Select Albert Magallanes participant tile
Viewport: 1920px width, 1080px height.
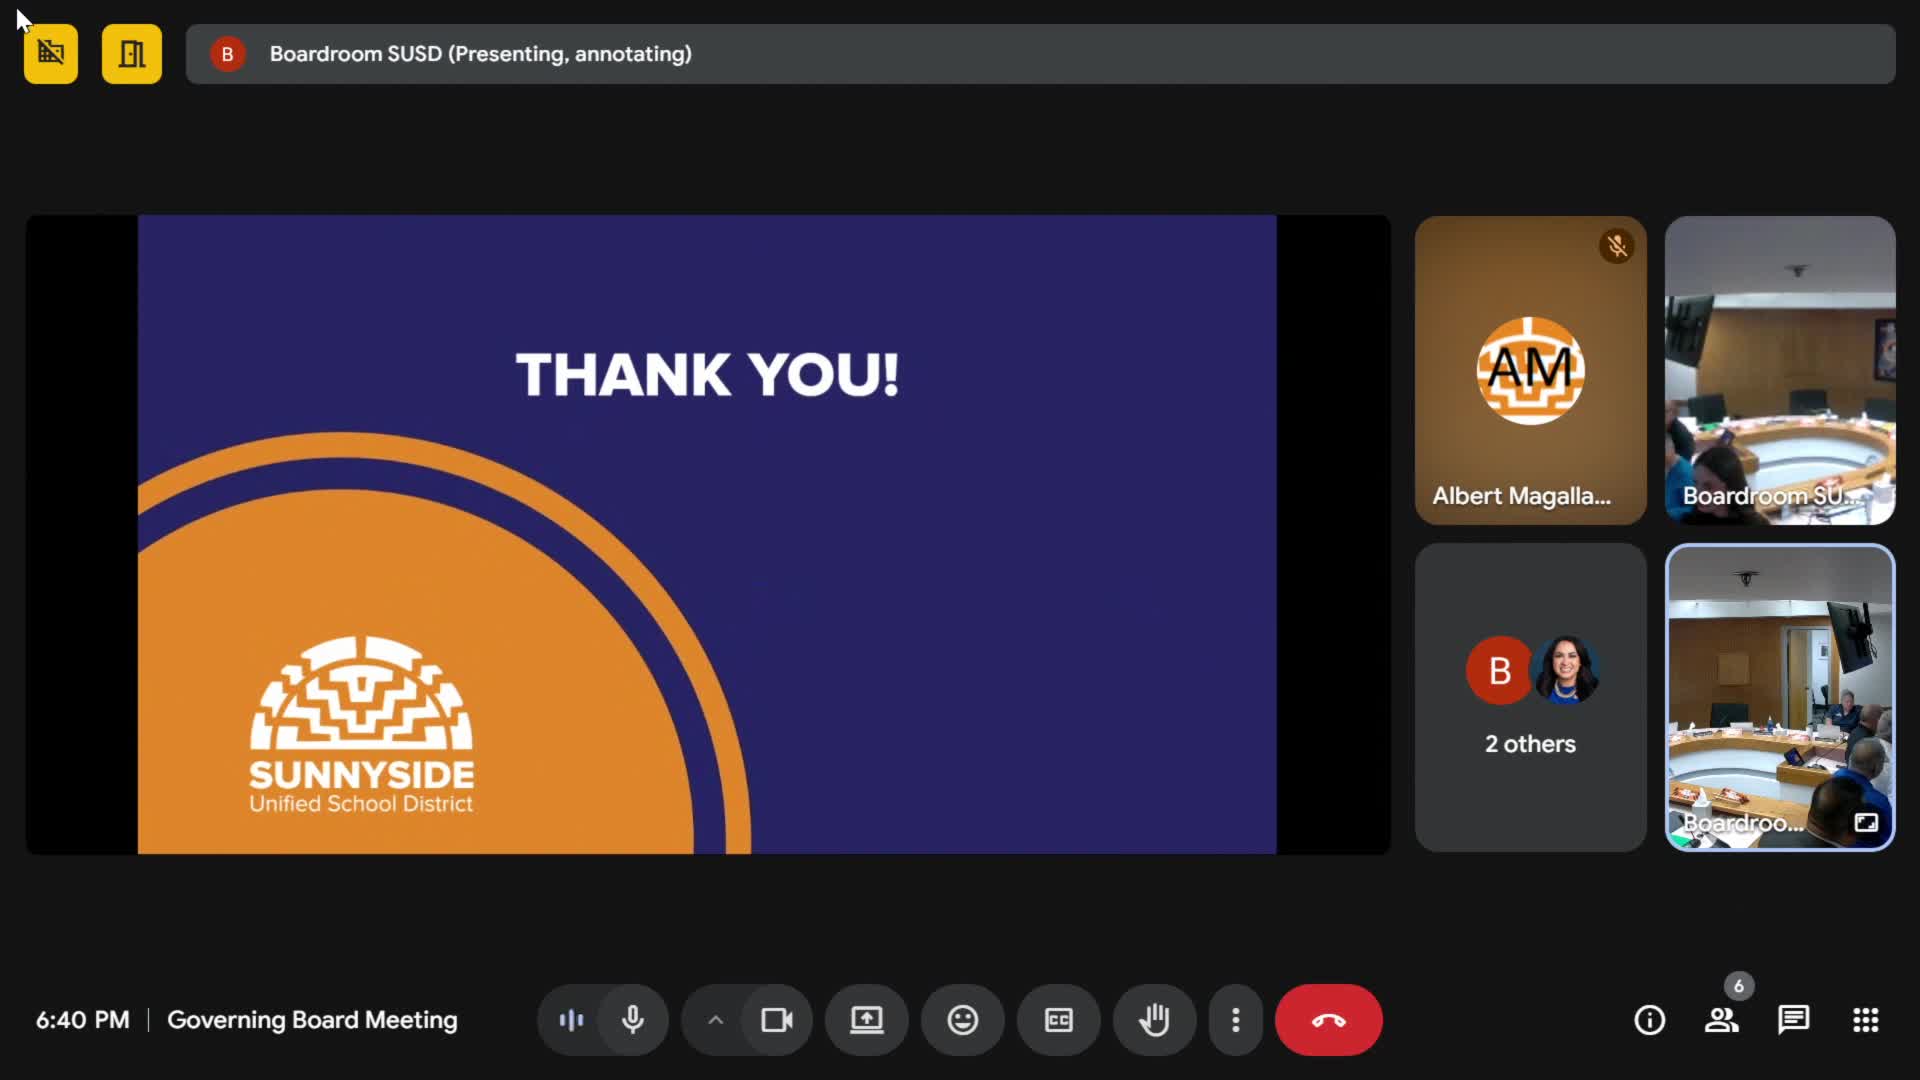click(x=1530, y=370)
